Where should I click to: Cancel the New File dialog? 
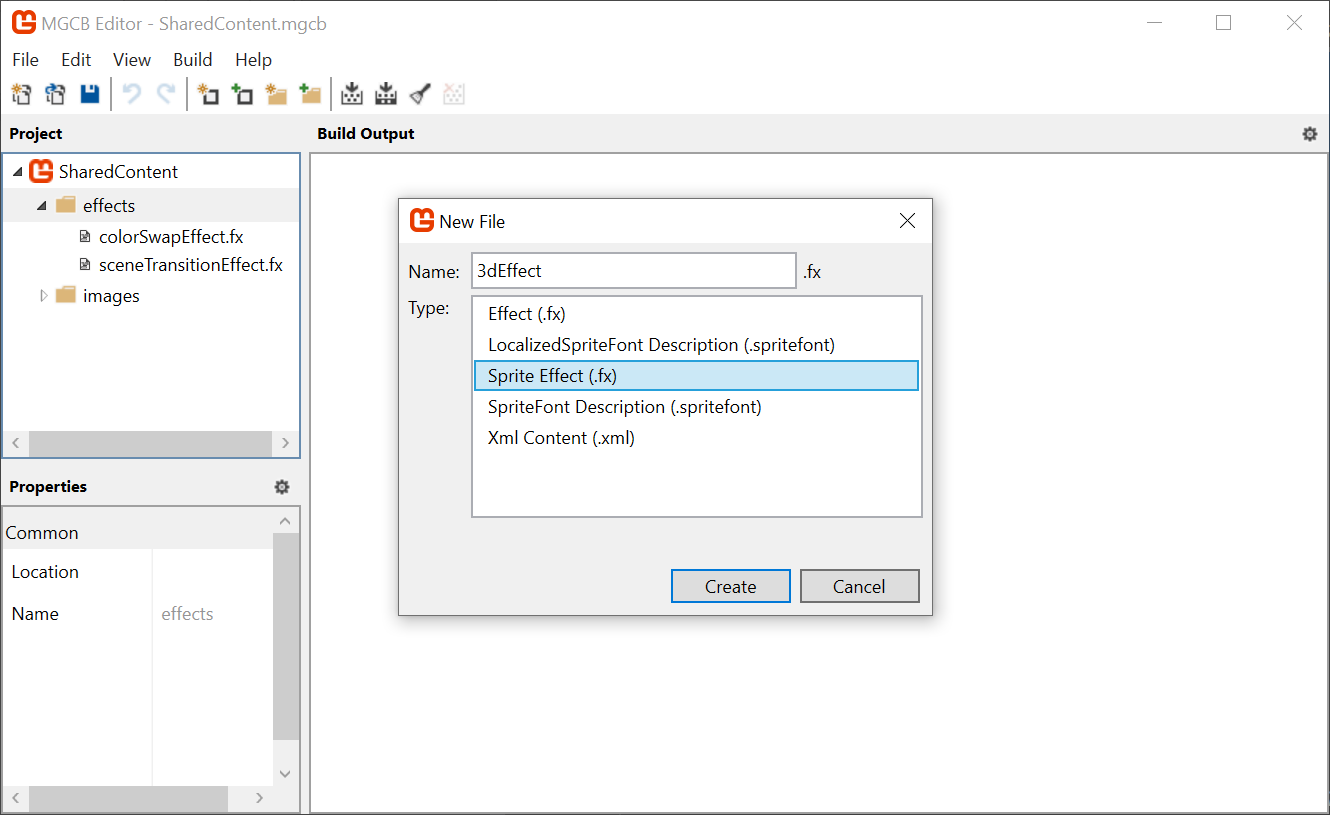click(x=859, y=585)
